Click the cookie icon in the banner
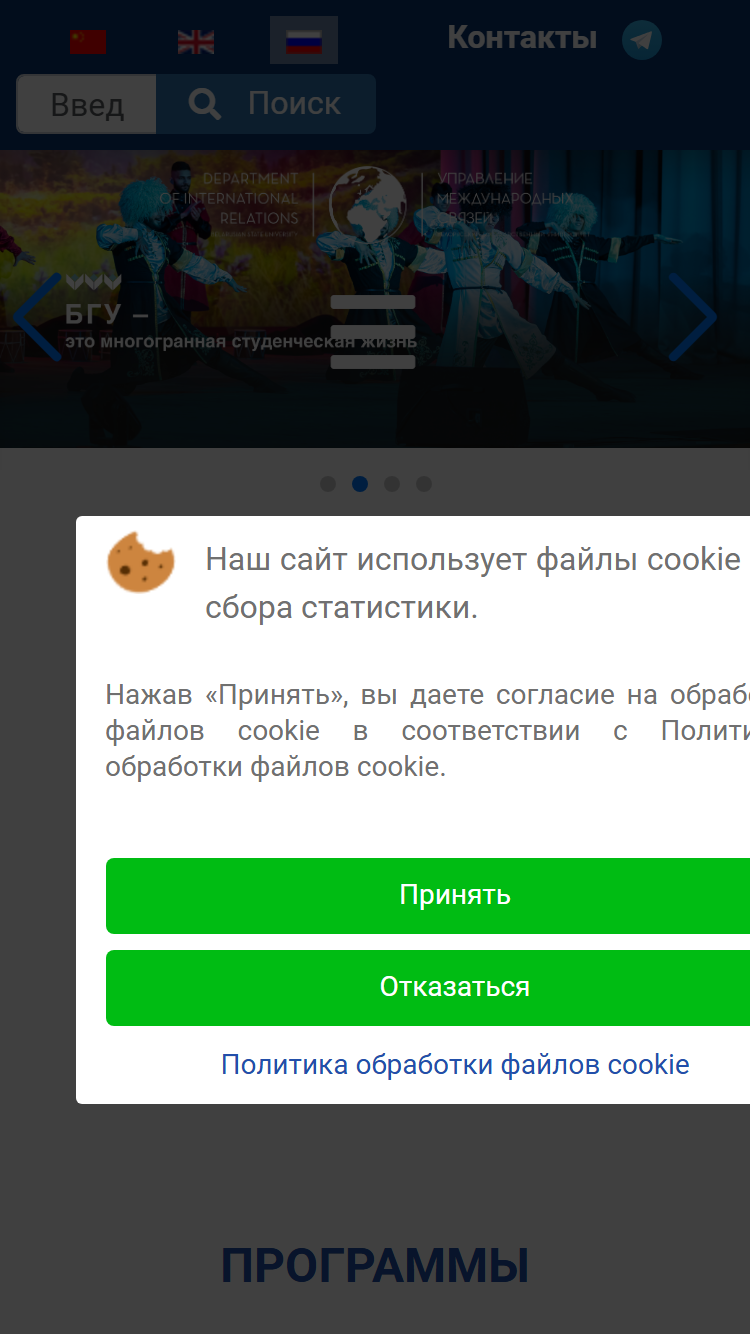Image resolution: width=750 pixels, height=1334 pixels. pos(141,562)
